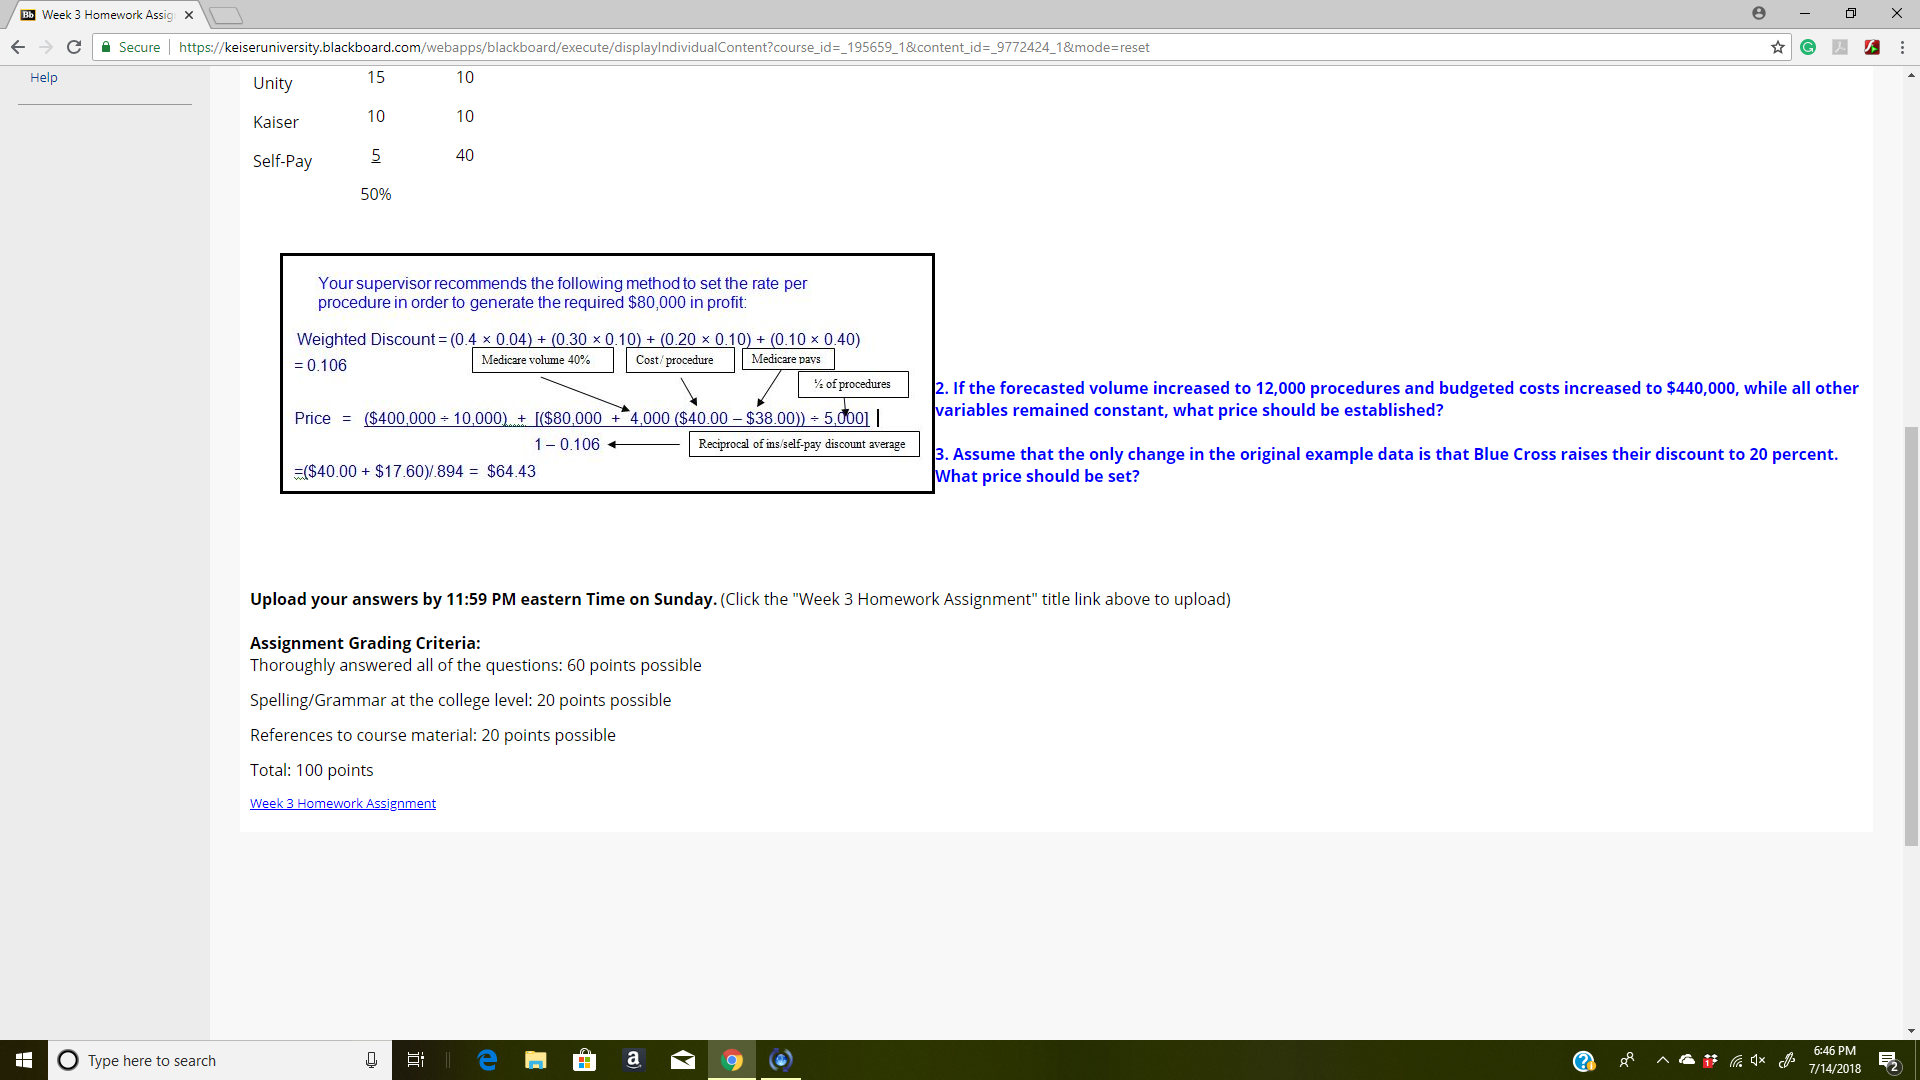Open Amazon from the taskbar
The image size is (1920, 1080).
point(633,1060)
